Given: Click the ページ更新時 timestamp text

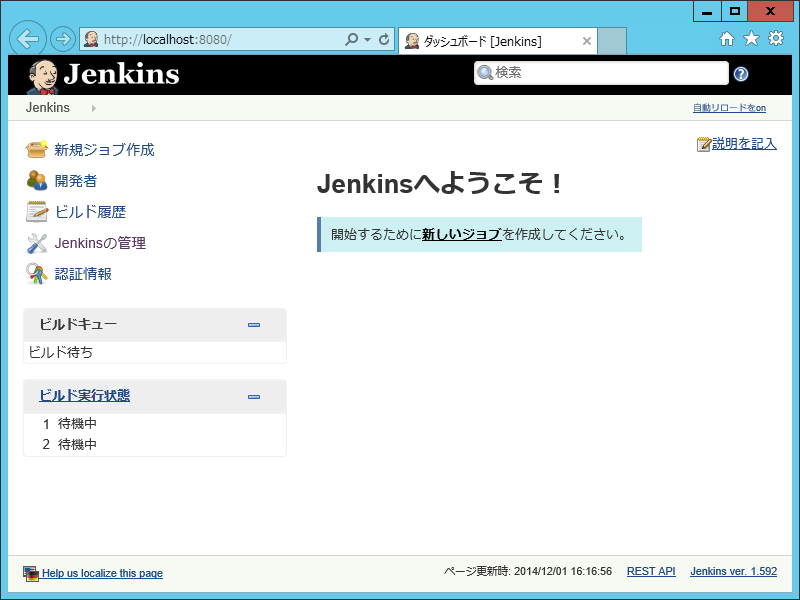Looking at the screenshot, I should [x=528, y=571].
